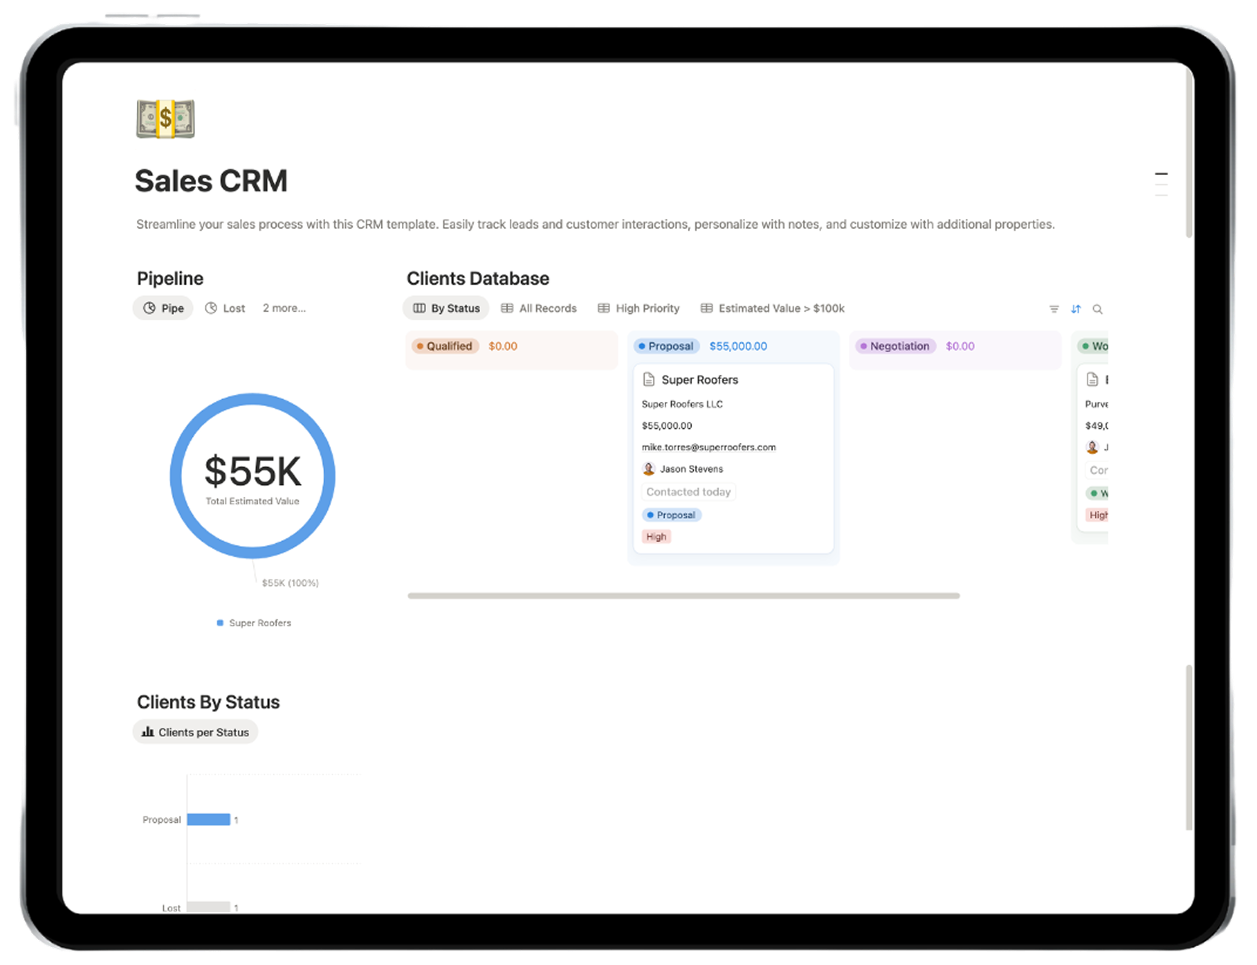
Task: Click Jason Stevens avatar on card
Action: point(649,469)
